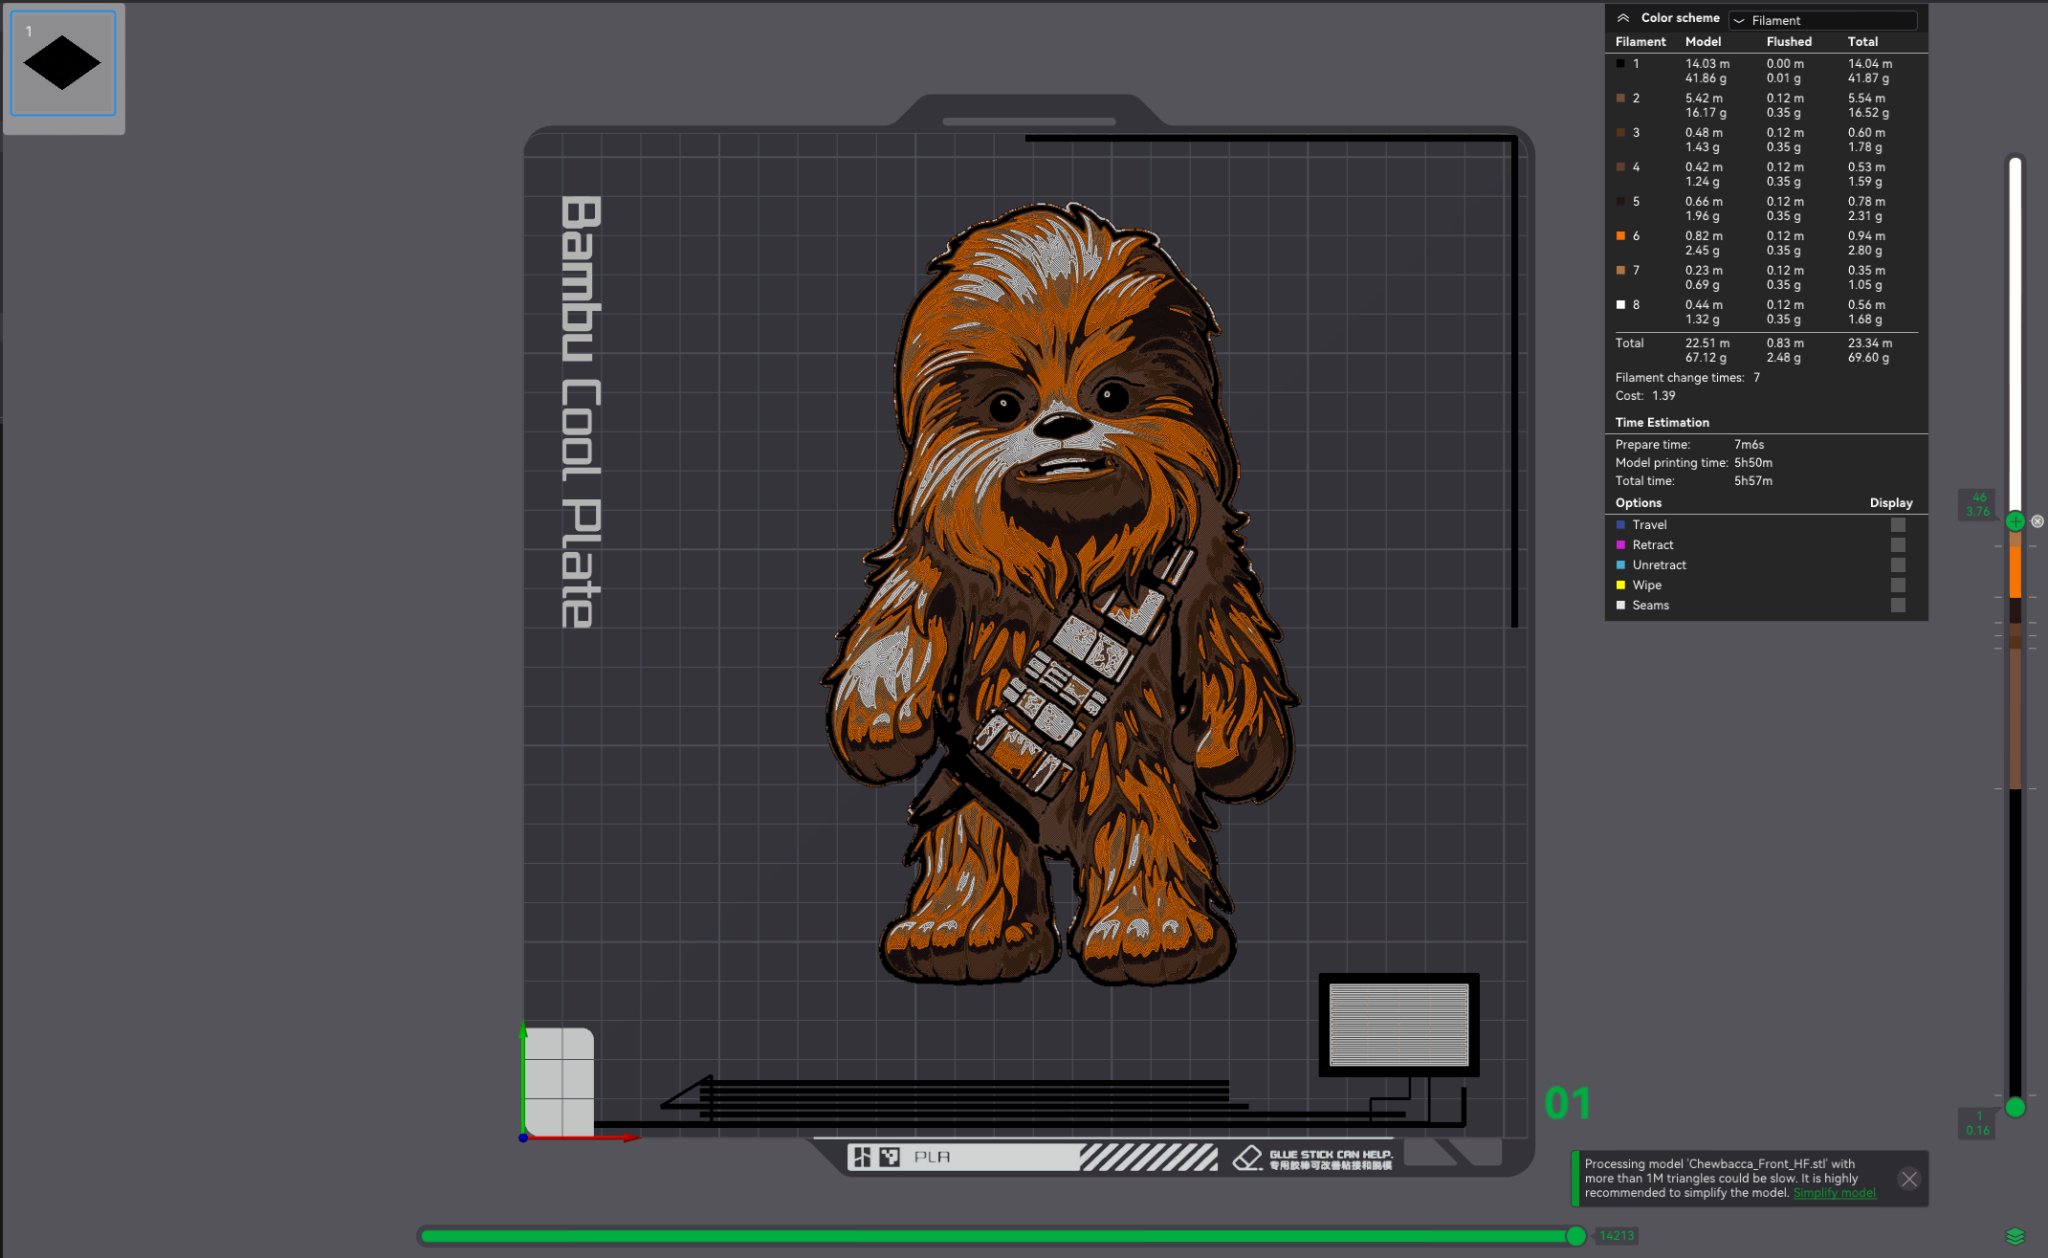This screenshot has height=1258, width=2048.
Task: Click the magenta Retract legend square
Action: point(1622,544)
